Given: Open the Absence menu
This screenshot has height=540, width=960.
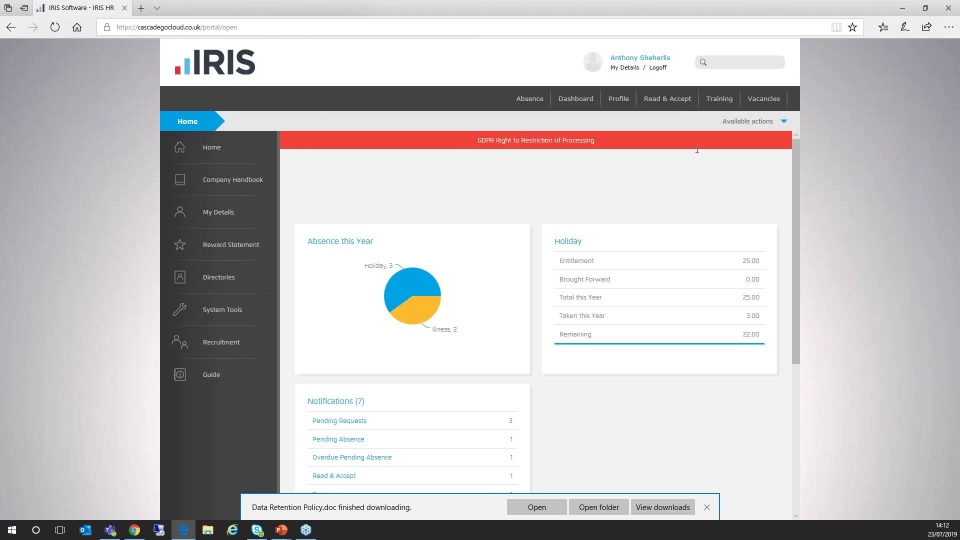Looking at the screenshot, I should [x=529, y=99].
